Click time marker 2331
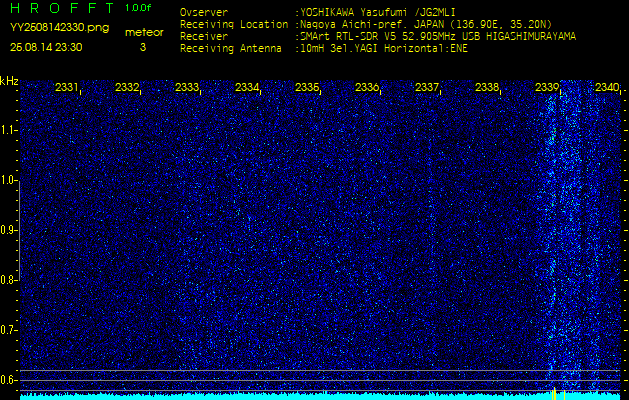This screenshot has height=400, width=629. [x=67, y=87]
